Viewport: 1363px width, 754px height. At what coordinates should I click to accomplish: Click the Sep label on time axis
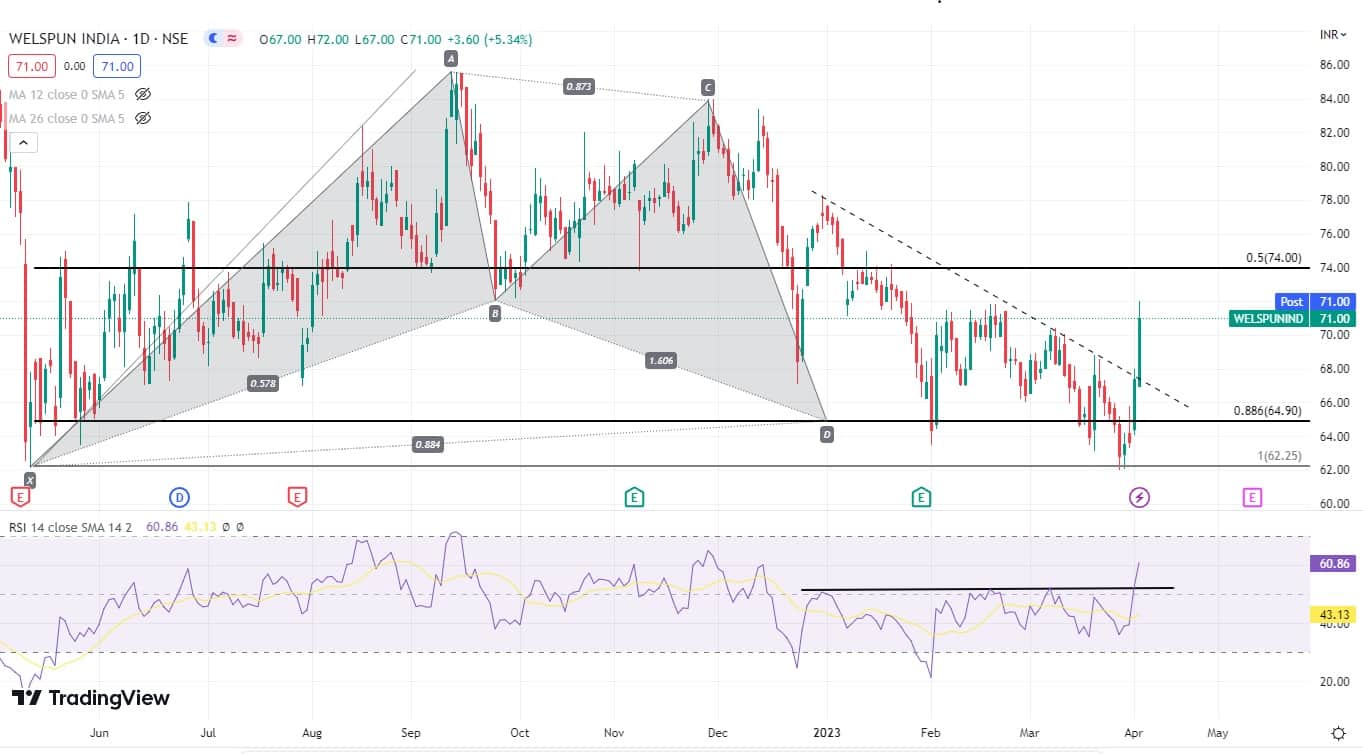coord(411,732)
